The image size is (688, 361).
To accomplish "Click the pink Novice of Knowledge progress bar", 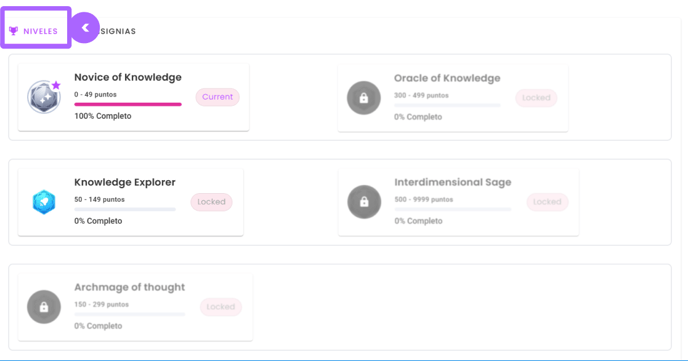I will click(128, 104).
